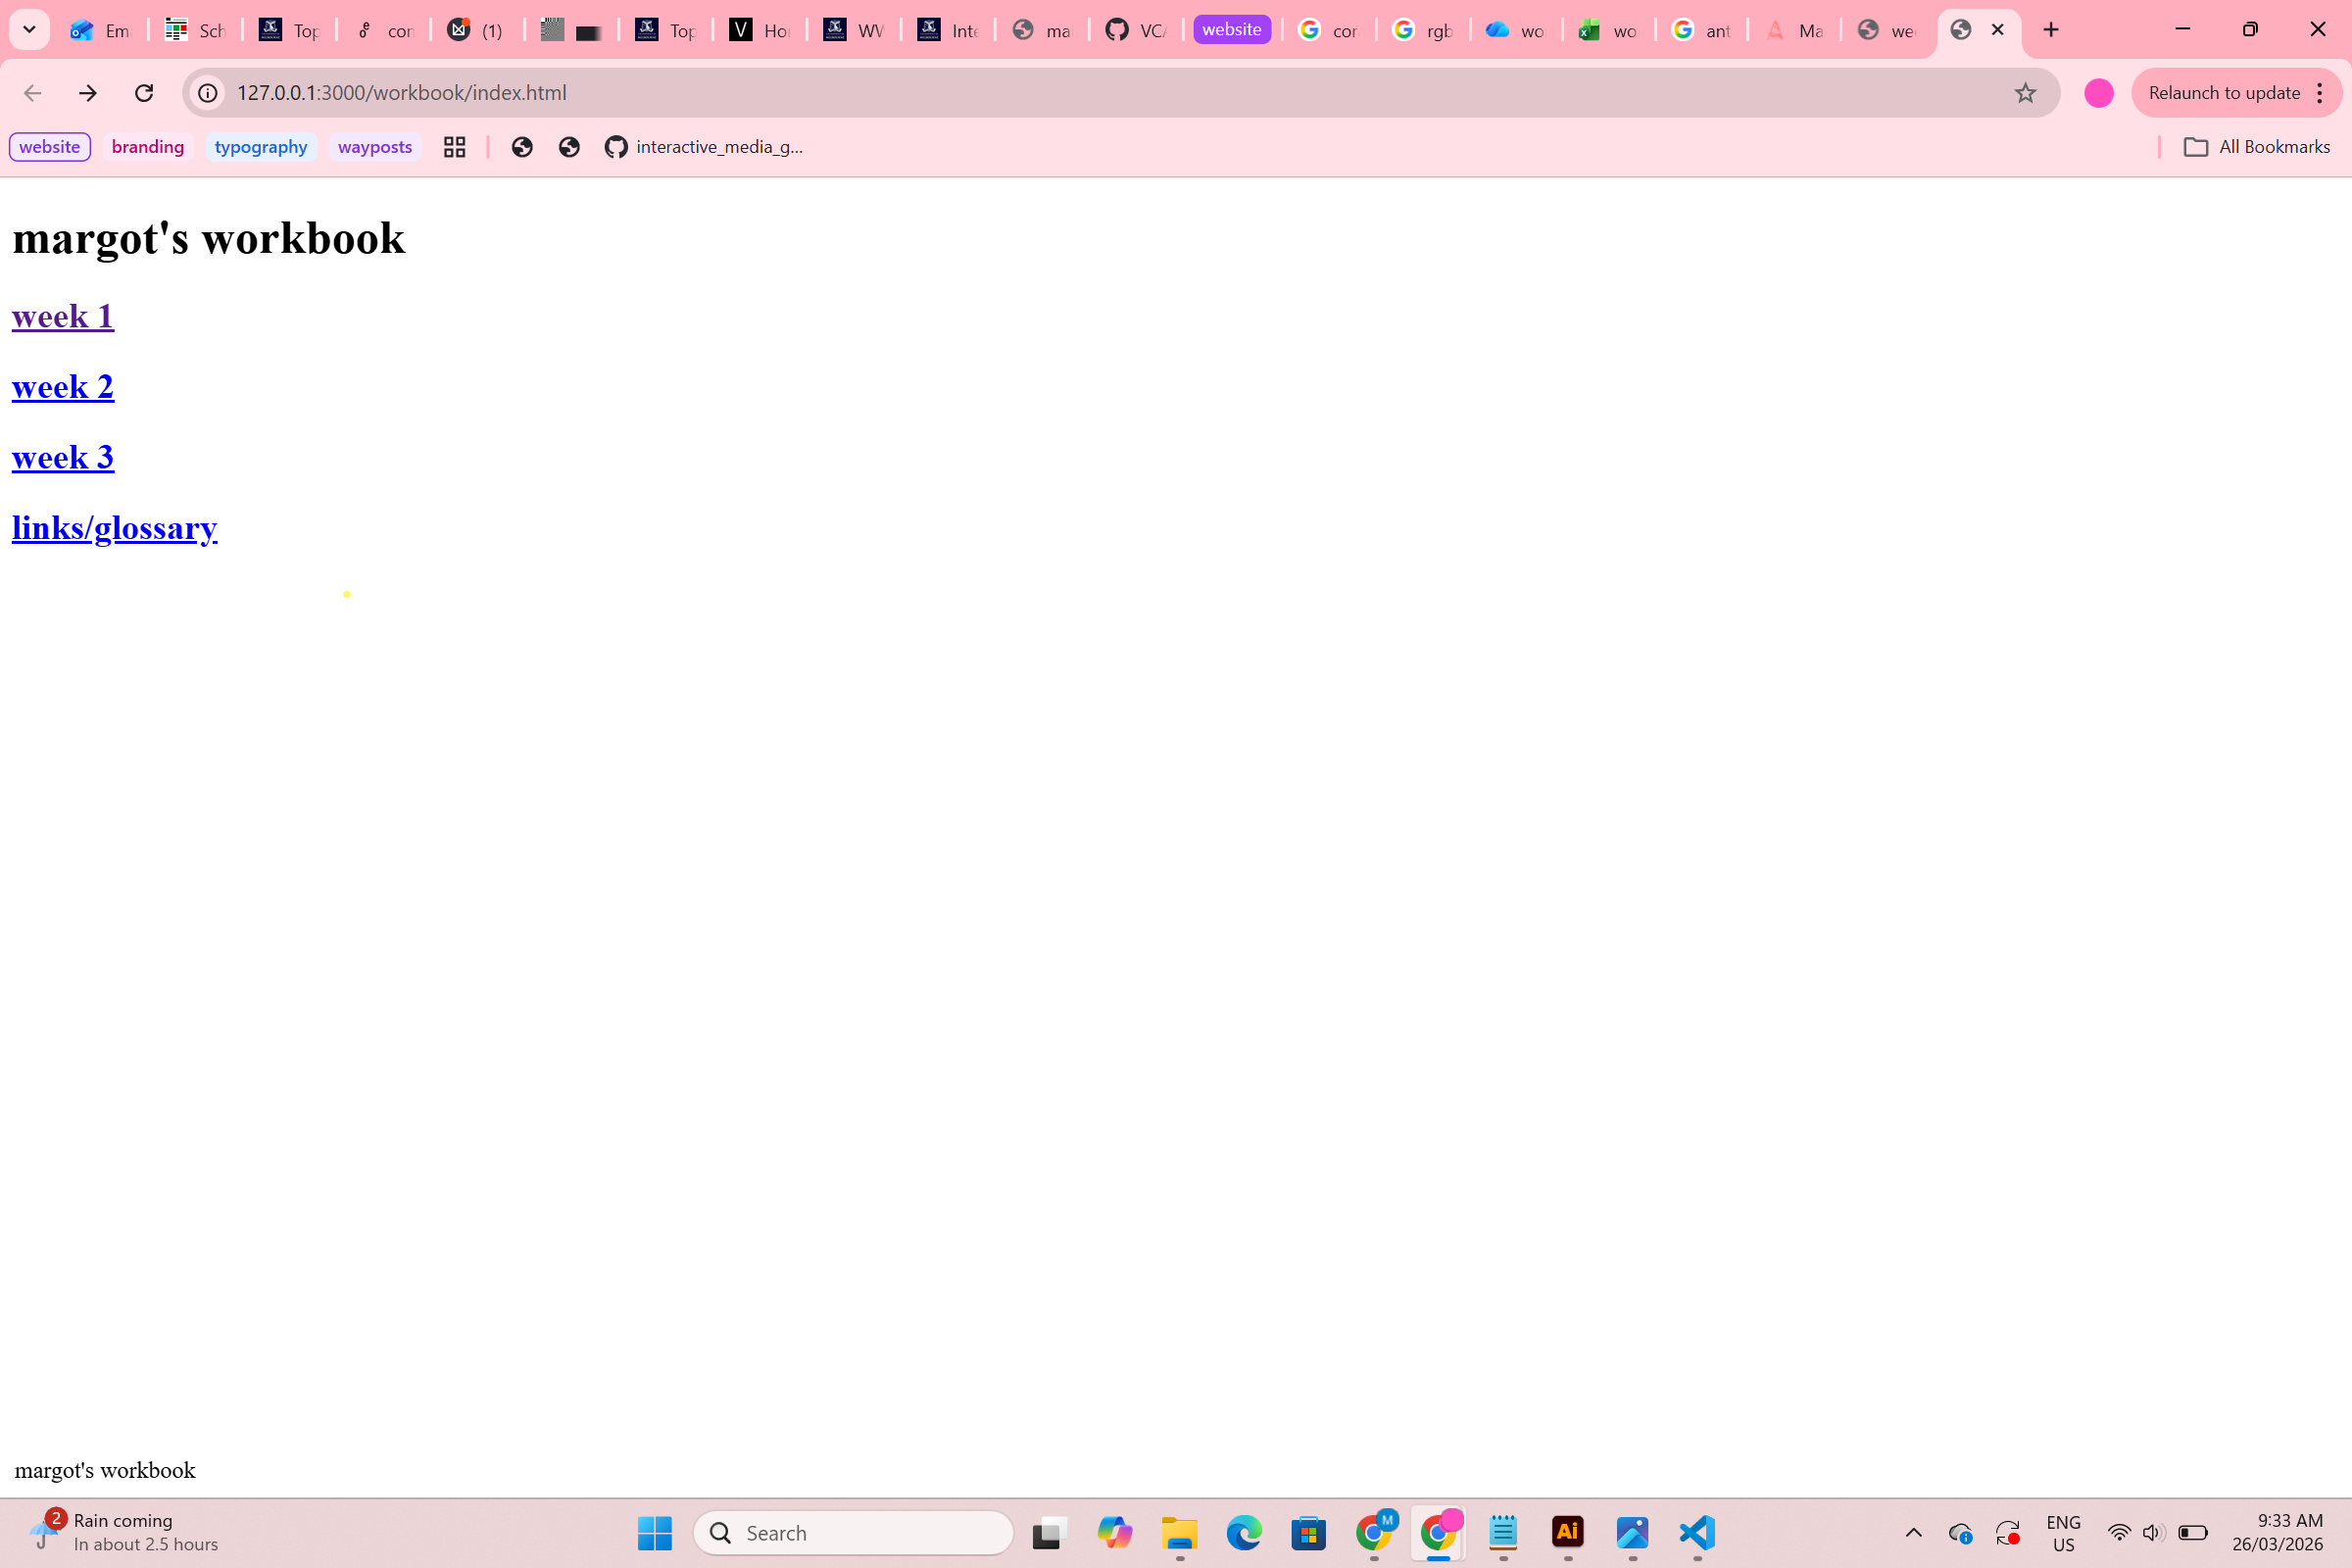
Task: Reload the current page
Action: click(144, 93)
